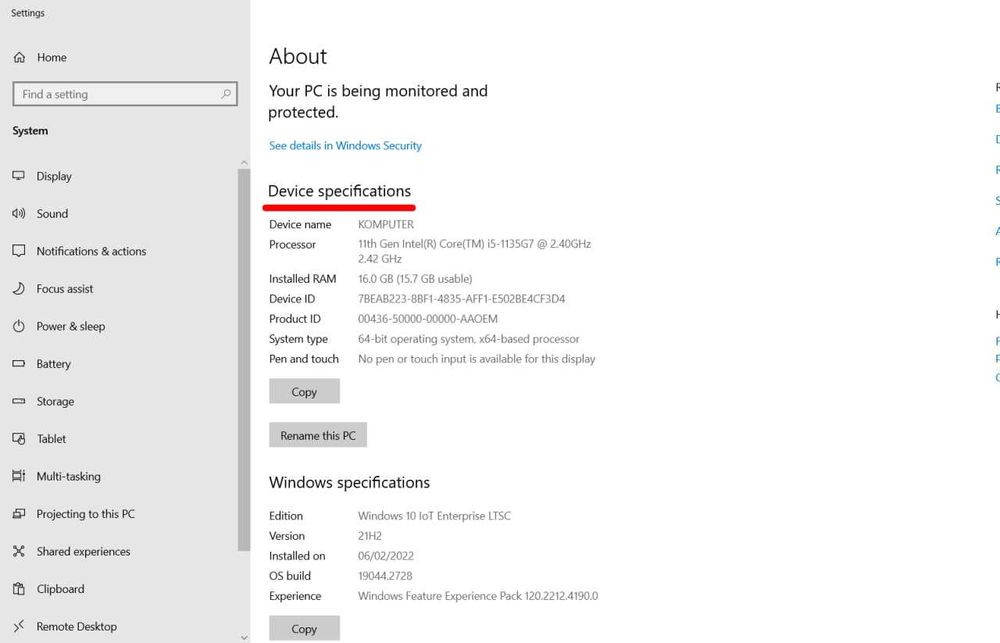This screenshot has width=1000, height=643.
Task: Copy the Windows specifications
Action: pos(304,628)
